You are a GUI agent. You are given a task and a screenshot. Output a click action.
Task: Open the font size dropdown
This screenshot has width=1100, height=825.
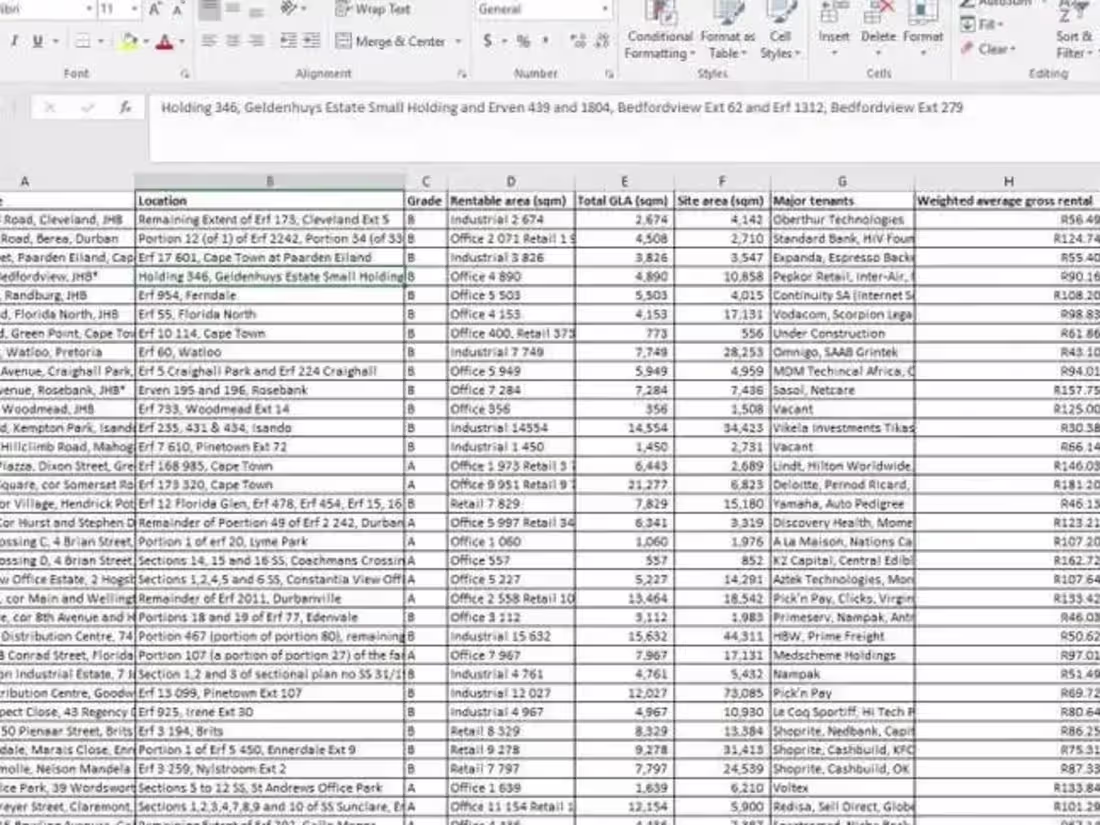click(133, 8)
